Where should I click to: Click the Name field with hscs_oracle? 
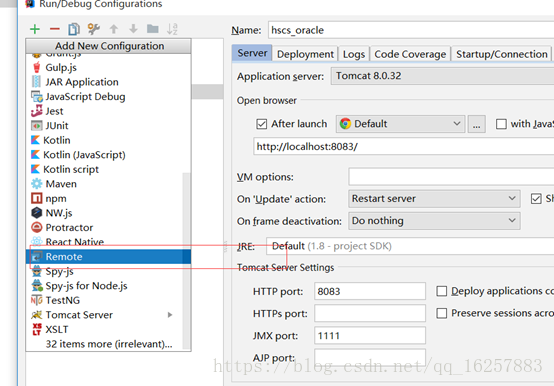pos(411,30)
